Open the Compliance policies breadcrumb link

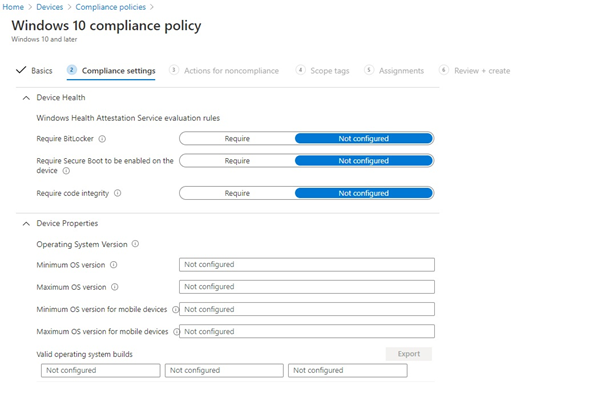111,7
